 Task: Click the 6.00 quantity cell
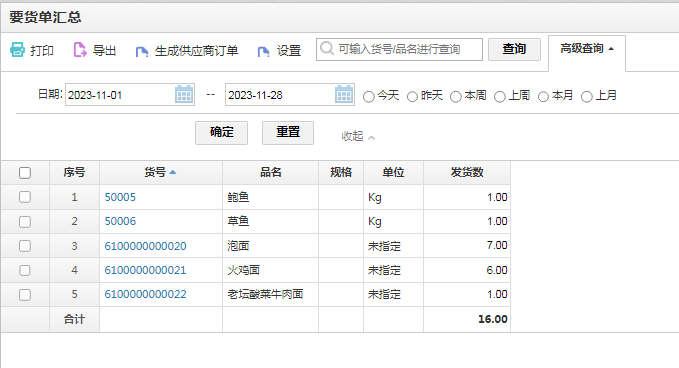[x=467, y=271]
